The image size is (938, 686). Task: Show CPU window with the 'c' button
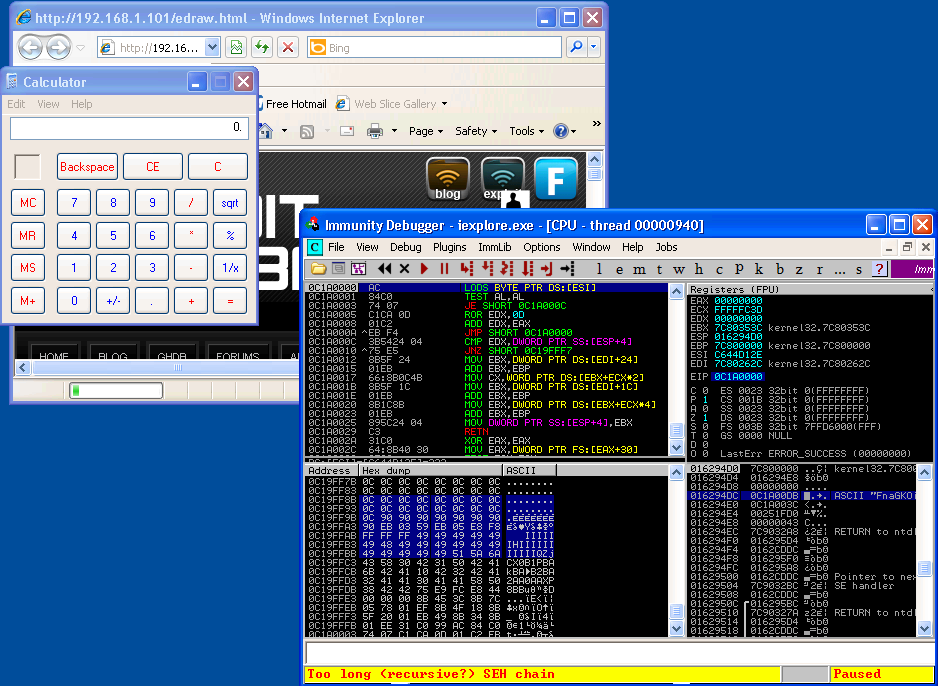coord(719,269)
